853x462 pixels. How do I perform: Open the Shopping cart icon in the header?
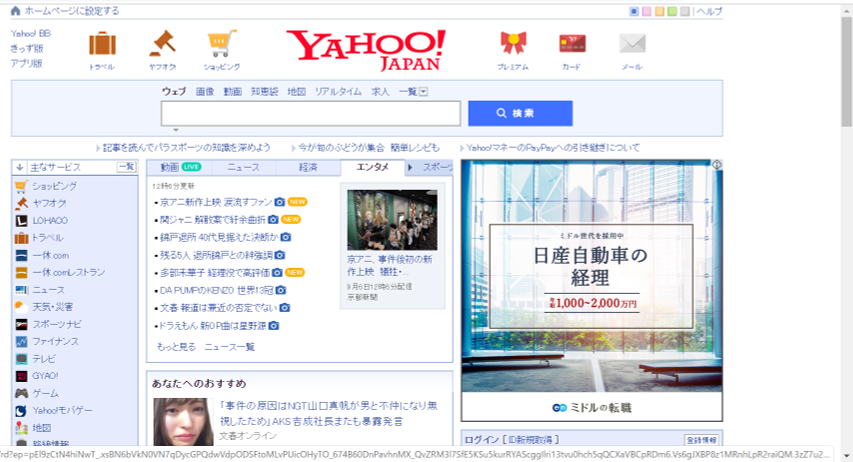click(222, 44)
